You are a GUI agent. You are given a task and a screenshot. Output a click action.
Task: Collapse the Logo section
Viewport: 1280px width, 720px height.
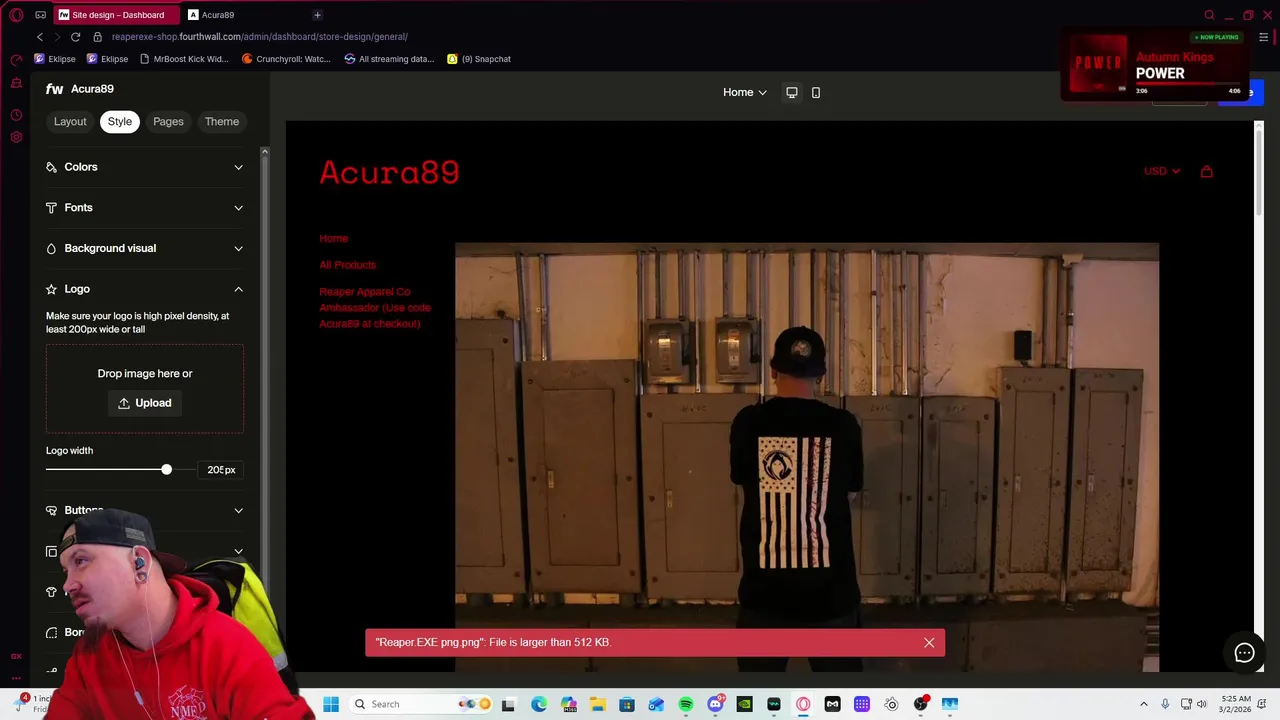tap(145, 289)
